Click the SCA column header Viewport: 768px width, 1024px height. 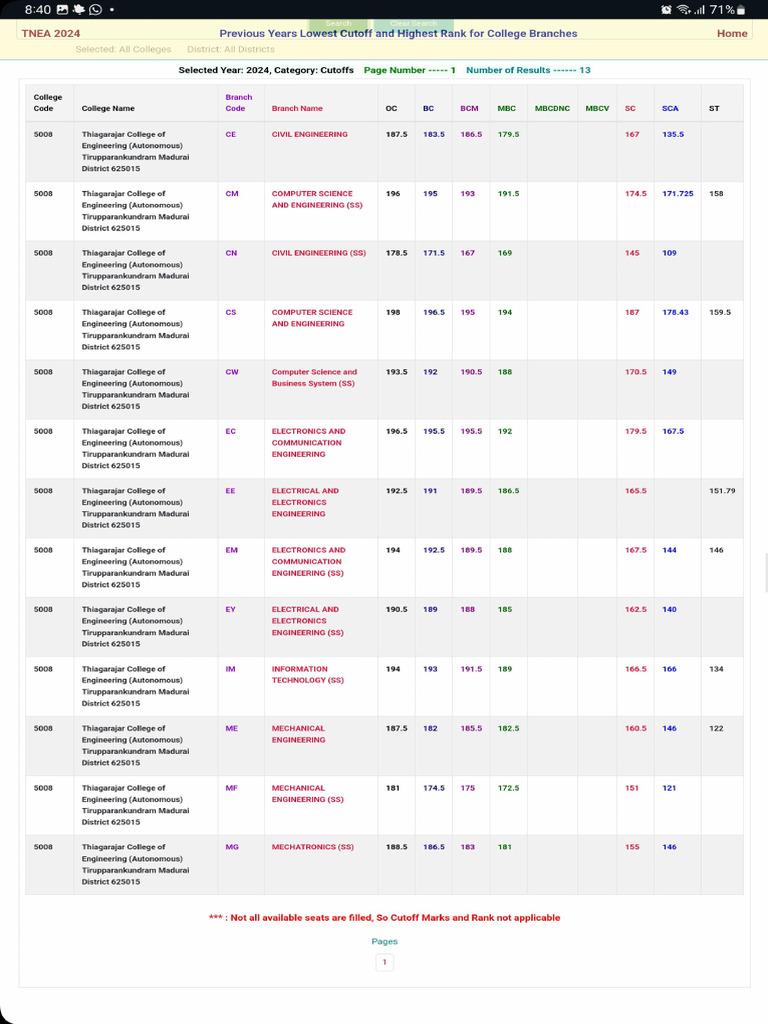coord(670,108)
